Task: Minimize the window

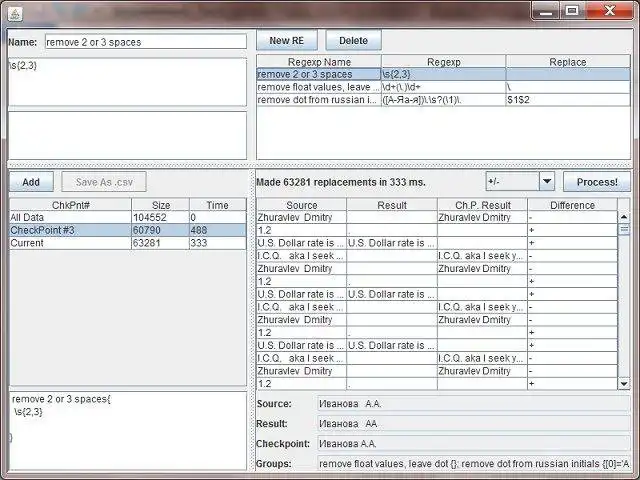Action: pyautogui.click(x=546, y=11)
